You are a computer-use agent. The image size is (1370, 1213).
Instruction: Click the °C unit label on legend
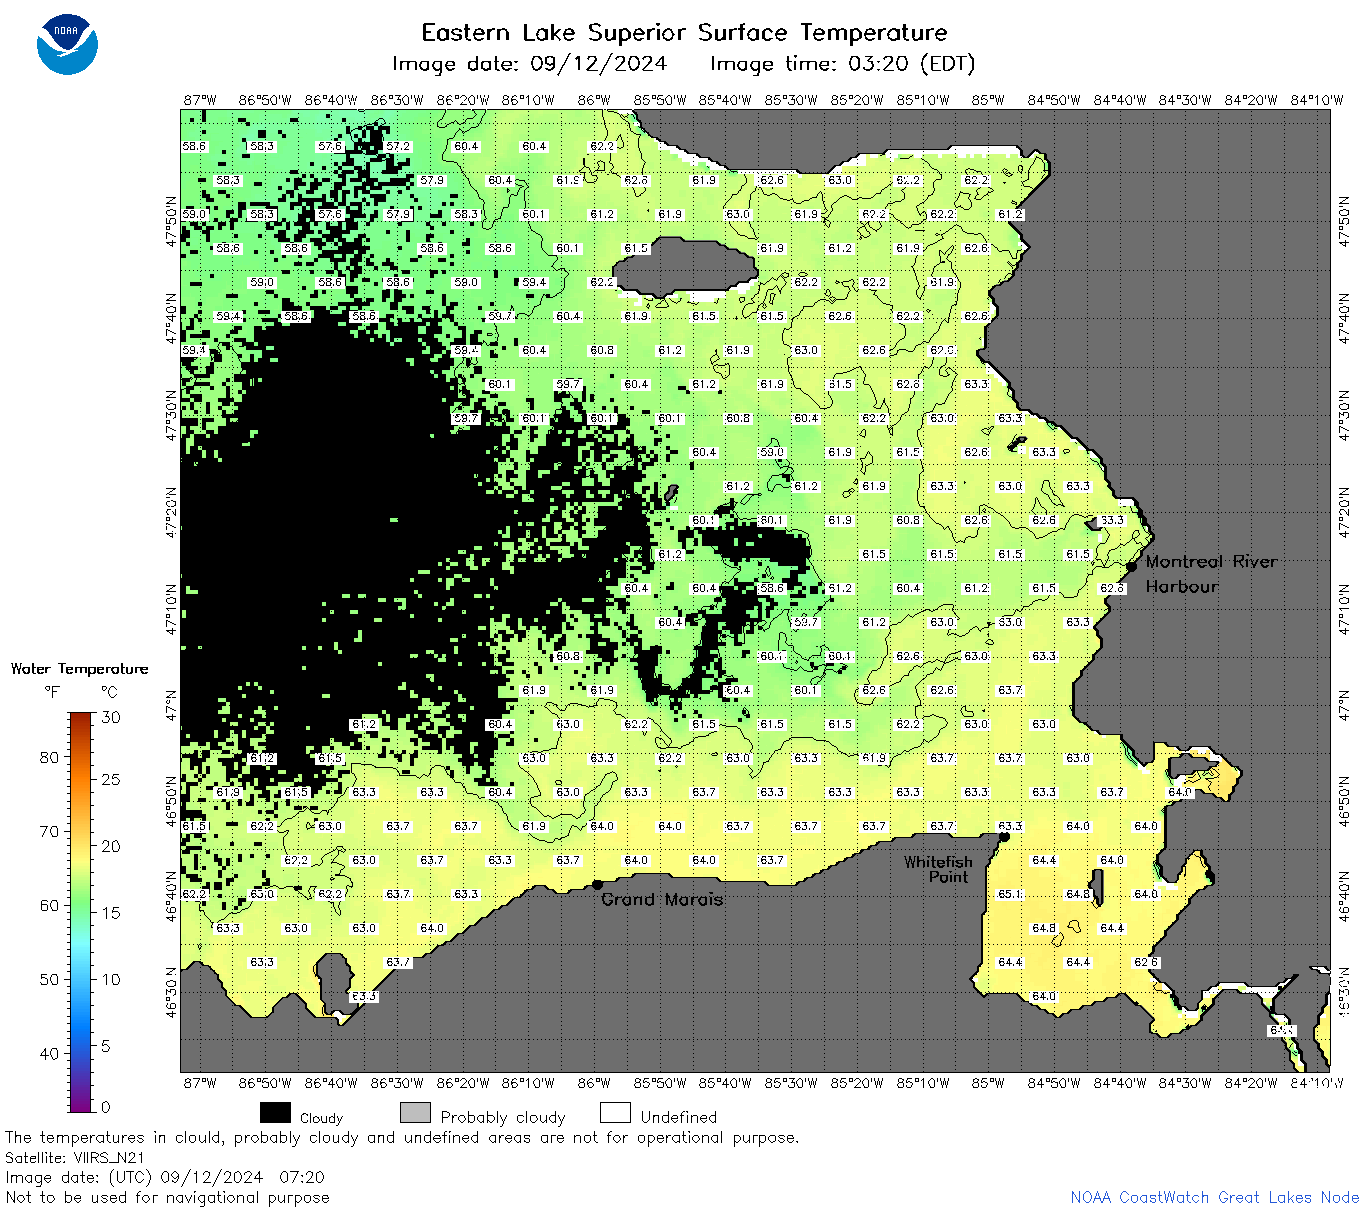click(109, 691)
